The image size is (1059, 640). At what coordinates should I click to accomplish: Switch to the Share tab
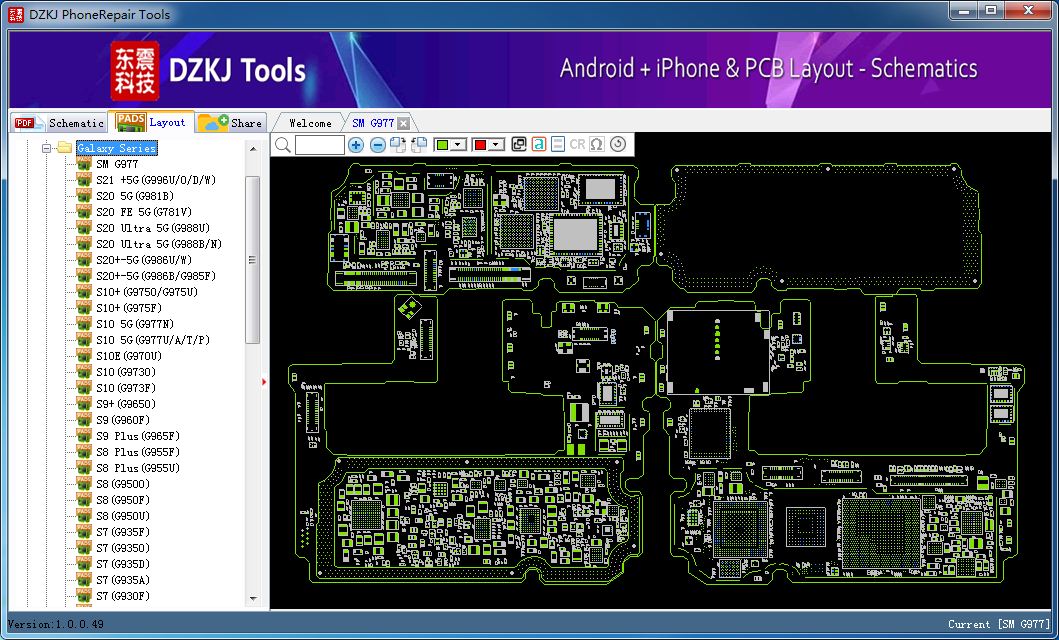point(231,123)
